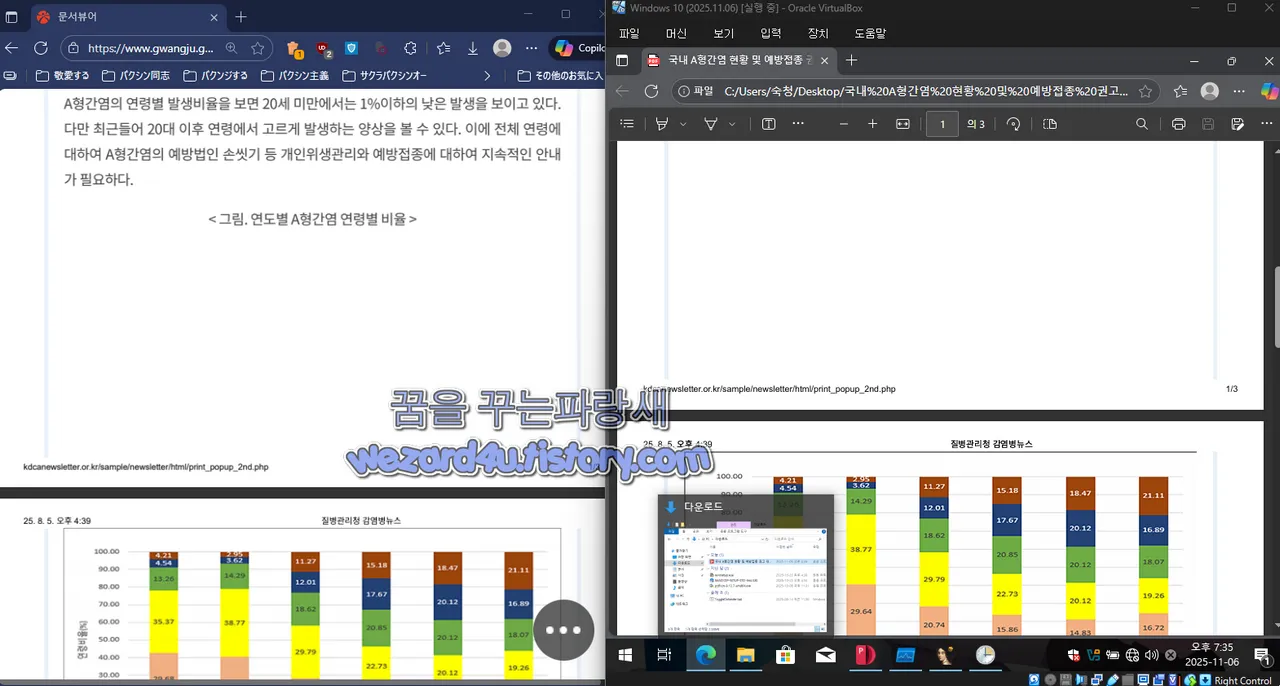Open VirtualBox 머신 menu
This screenshot has height=686, width=1280.
[676, 33]
